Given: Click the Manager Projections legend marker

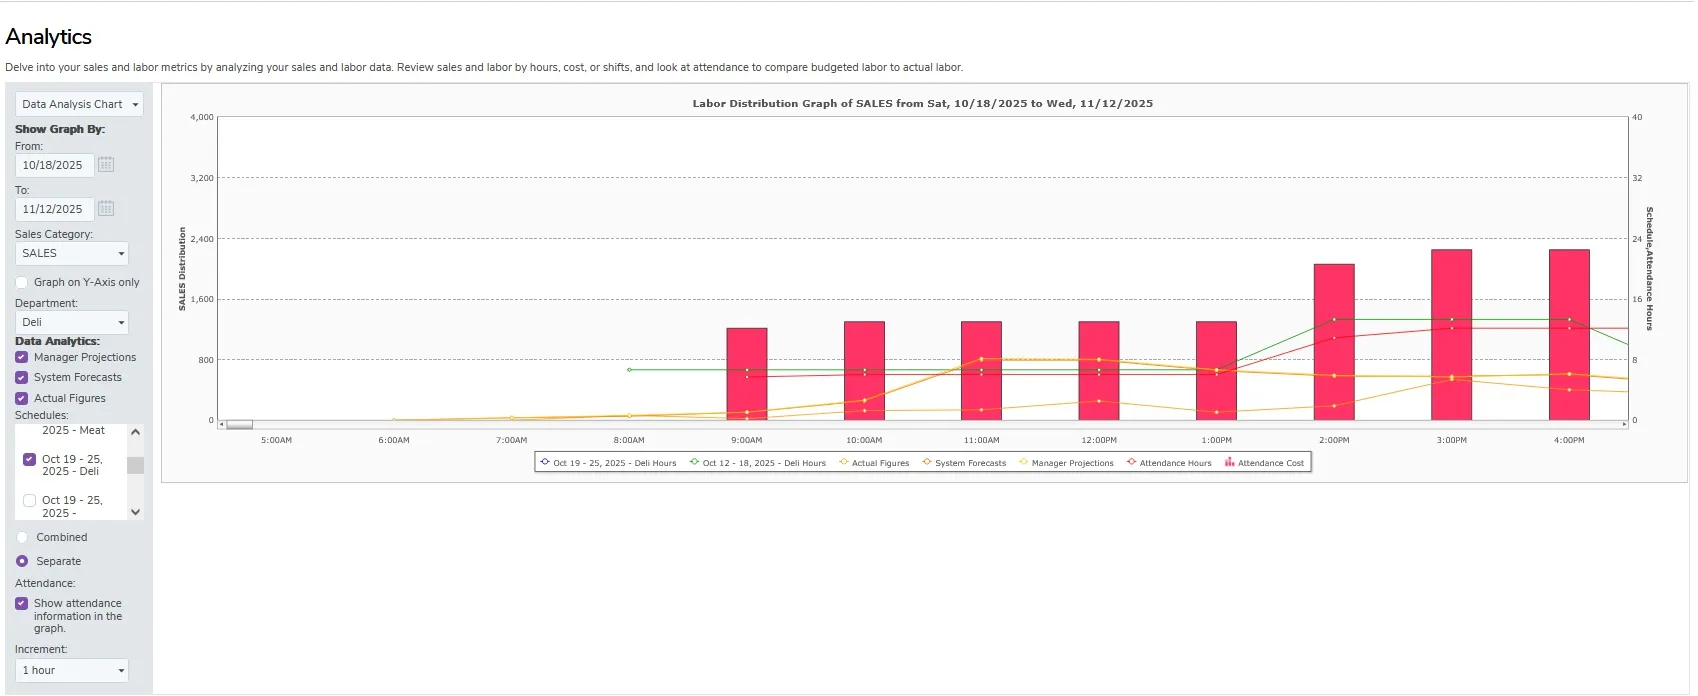Looking at the screenshot, I should (x=1023, y=462).
